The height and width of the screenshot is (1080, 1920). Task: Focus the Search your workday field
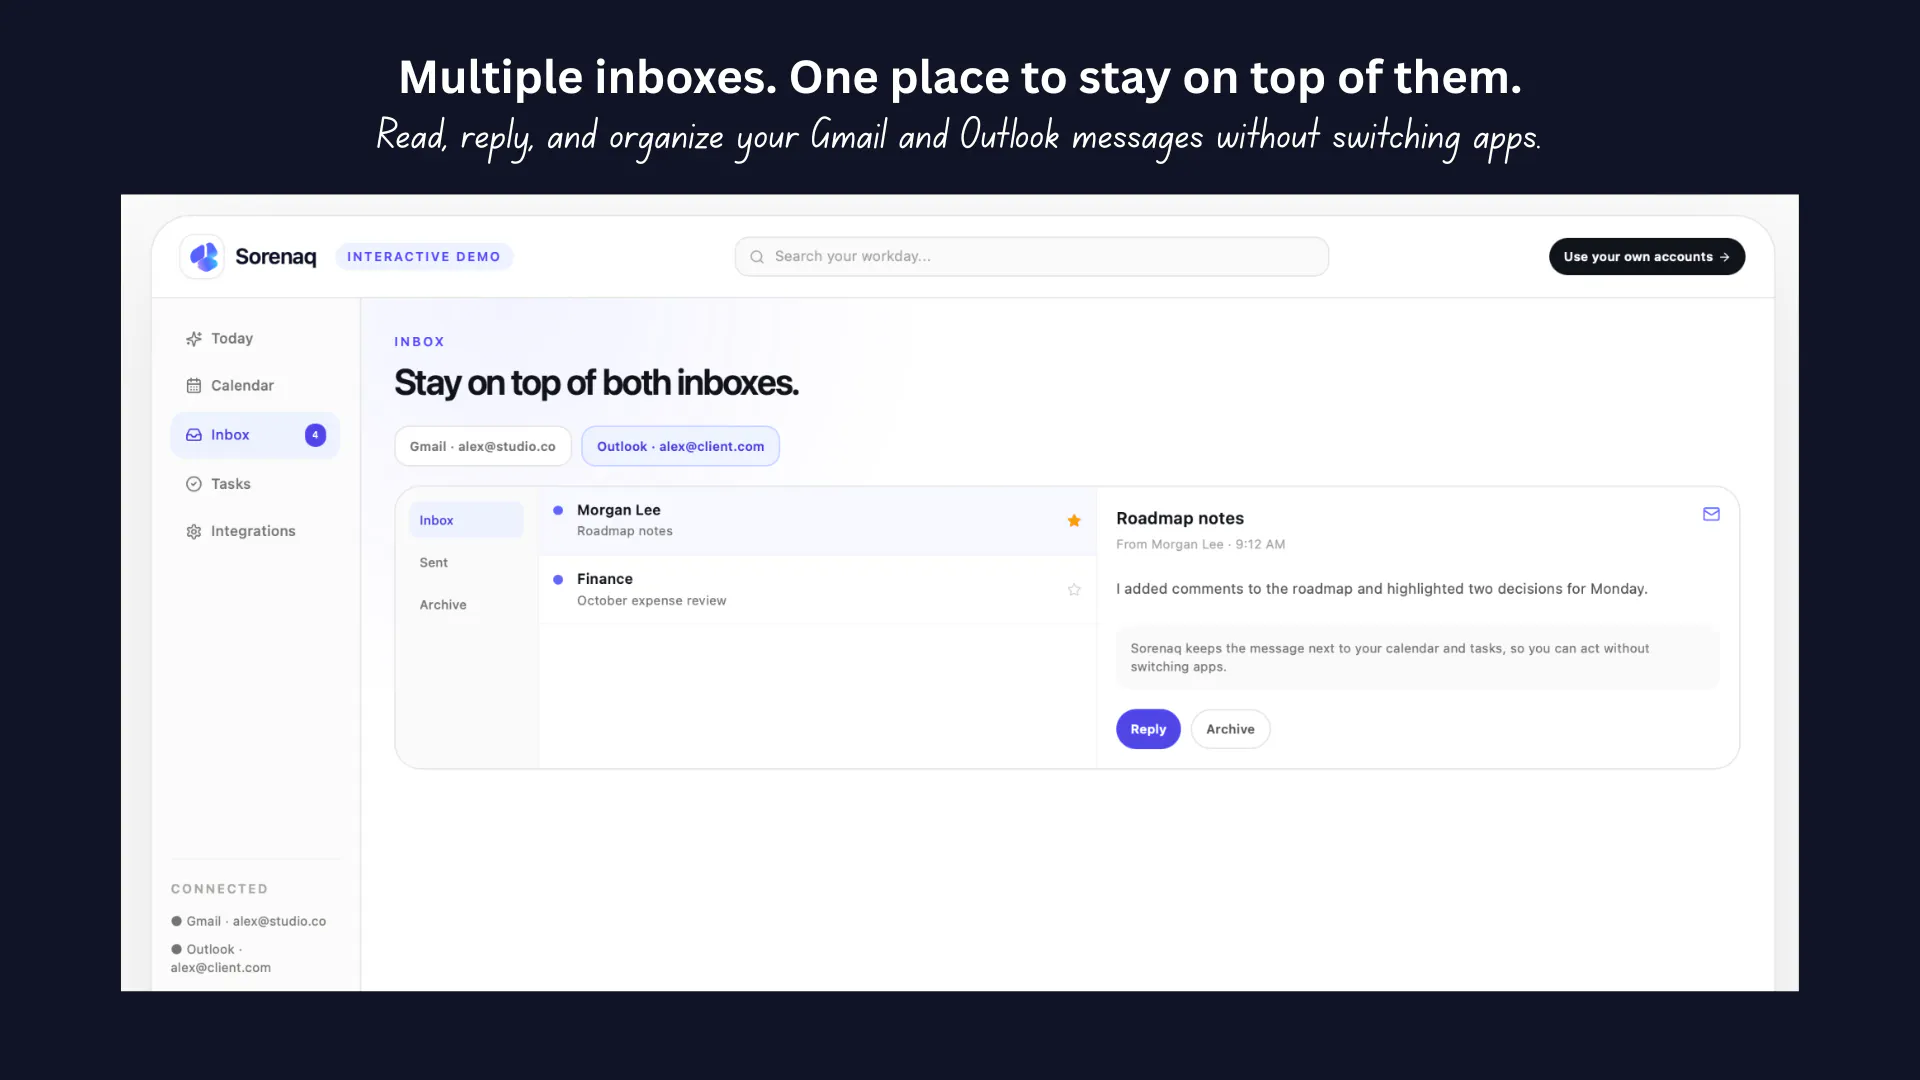[1031, 257]
